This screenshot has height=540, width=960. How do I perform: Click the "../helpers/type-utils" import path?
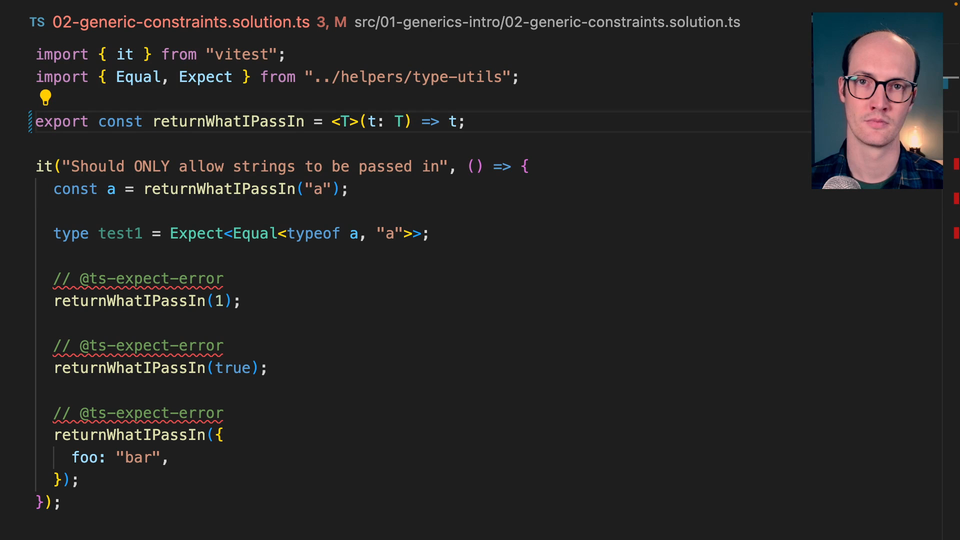410,77
